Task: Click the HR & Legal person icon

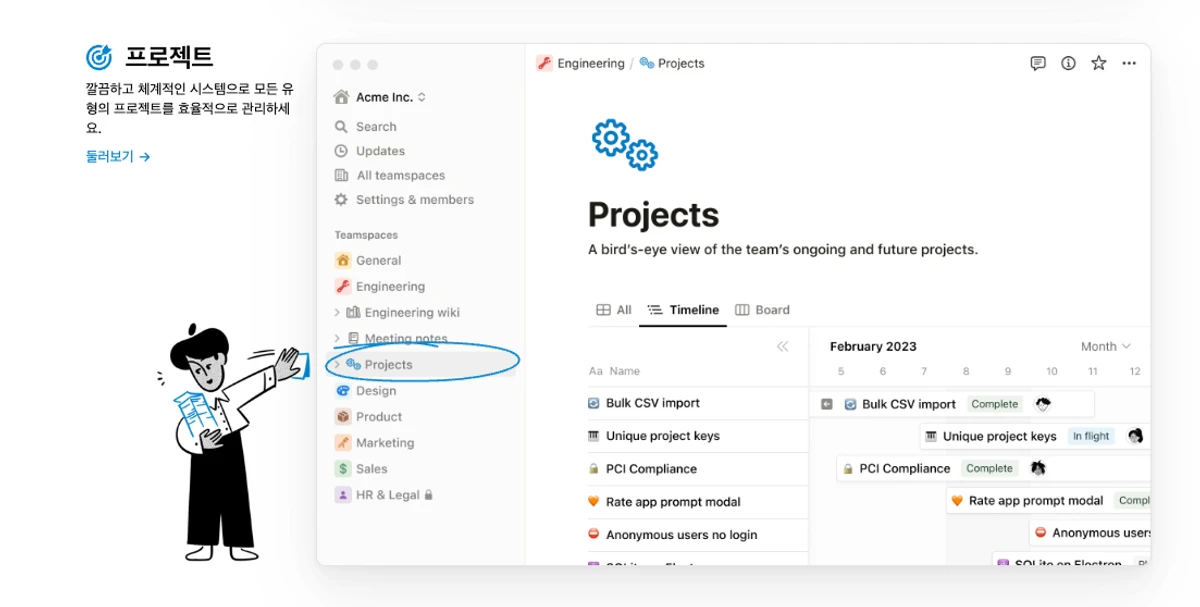Action: pyautogui.click(x=343, y=495)
